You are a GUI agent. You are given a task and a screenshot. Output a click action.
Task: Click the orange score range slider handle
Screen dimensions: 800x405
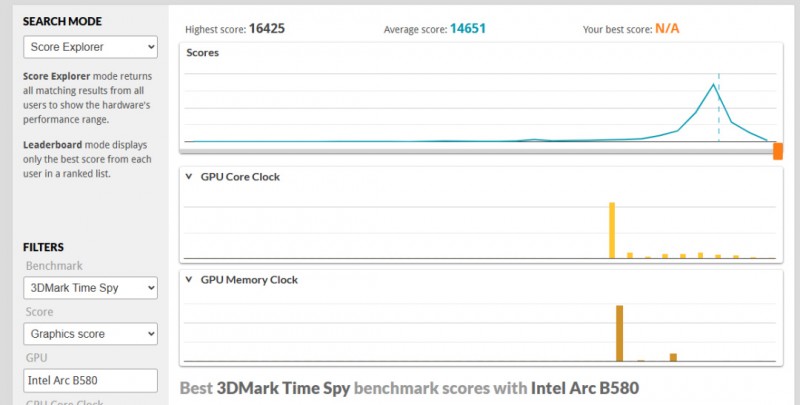(778, 151)
